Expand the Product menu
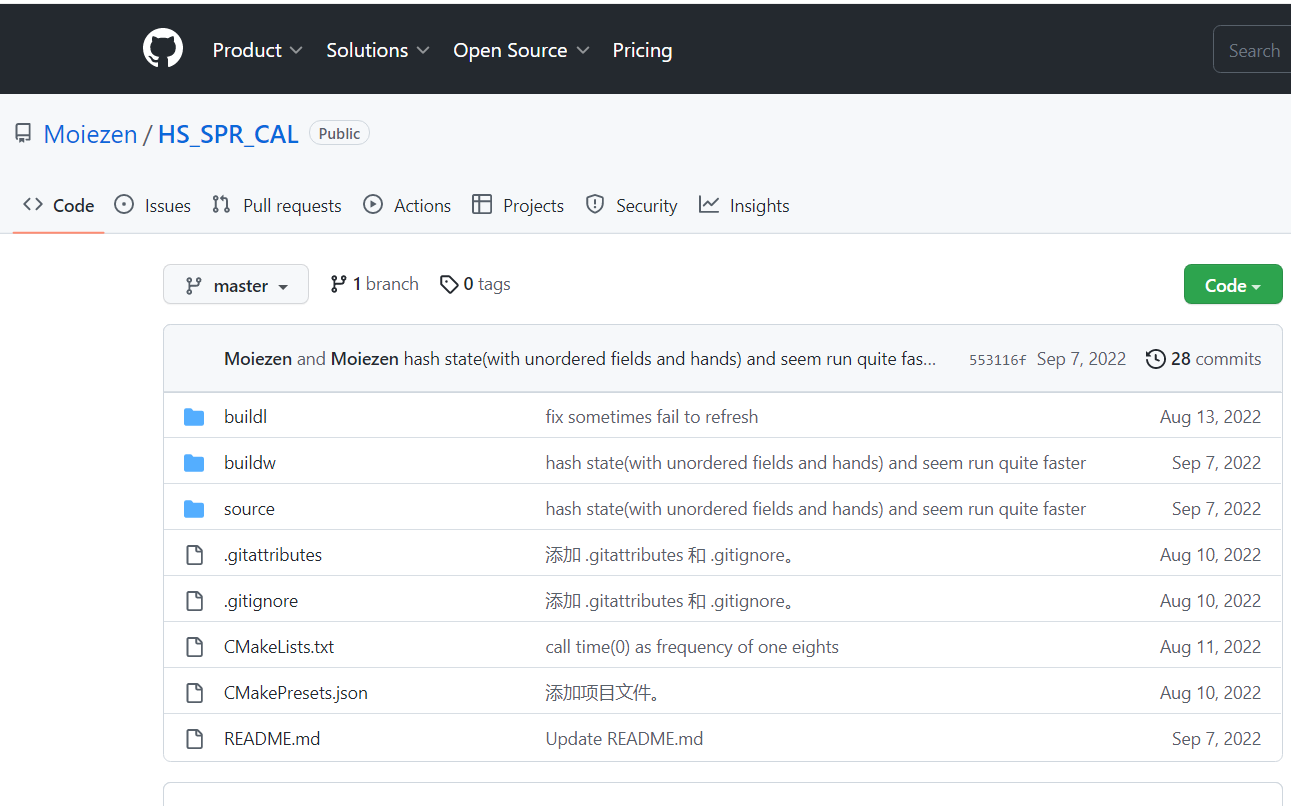Viewport: 1291px width, 806px height. 257,50
